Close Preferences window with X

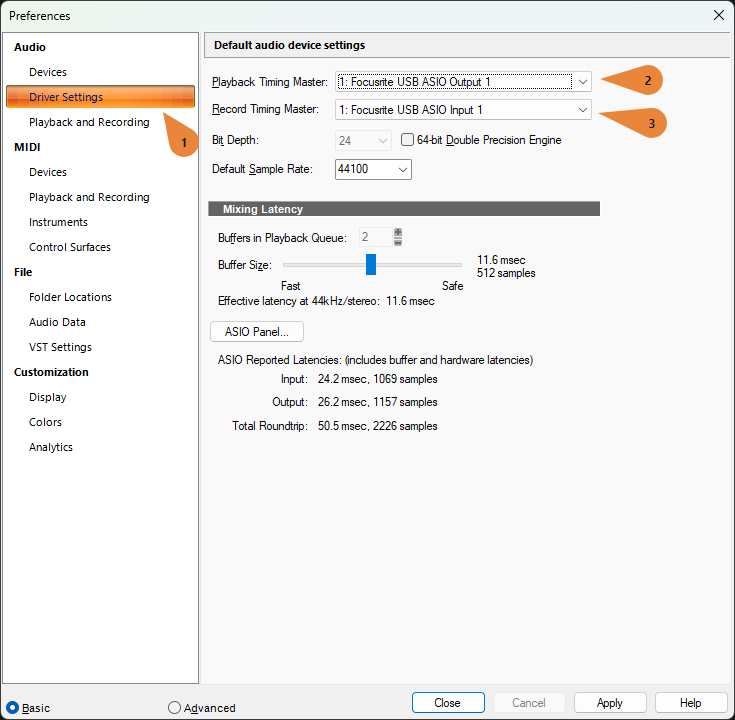(x=719, y=15)
